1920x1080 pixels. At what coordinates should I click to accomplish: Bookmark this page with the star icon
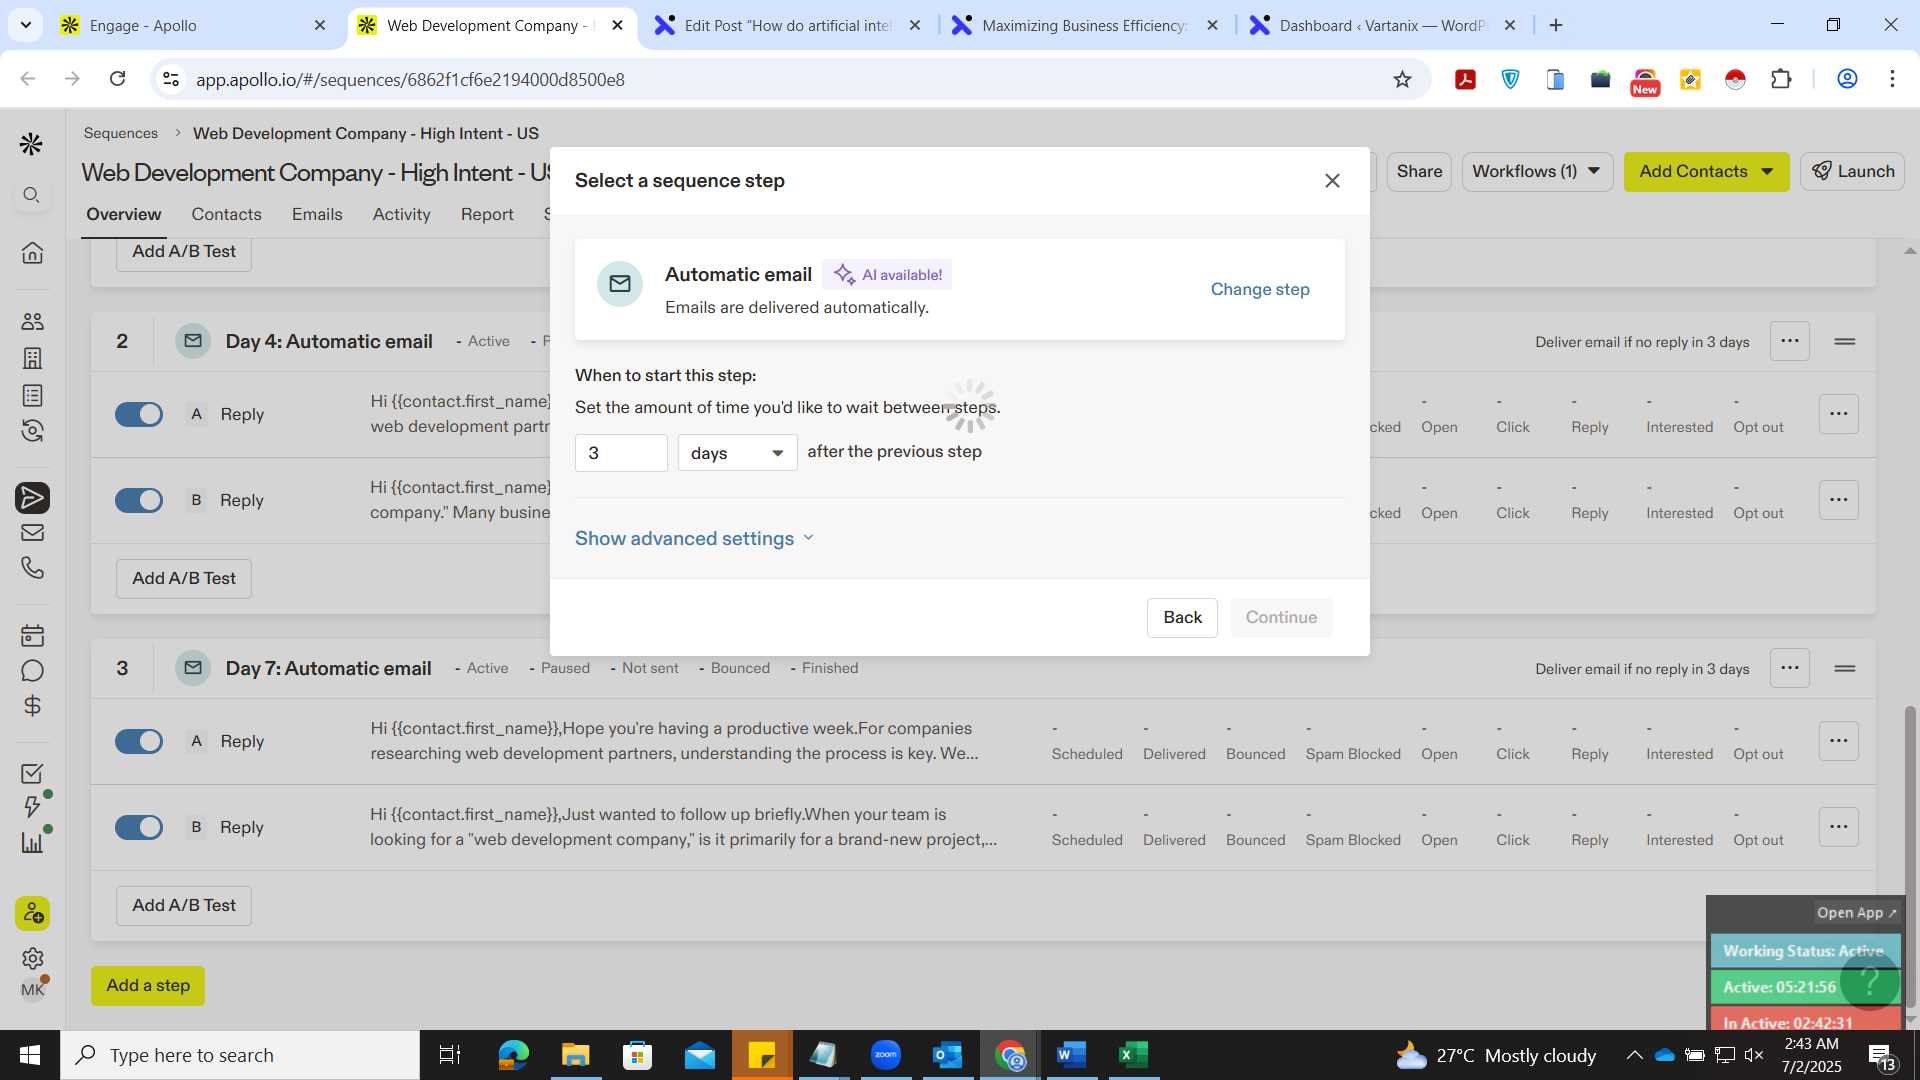click(1402, 79)
